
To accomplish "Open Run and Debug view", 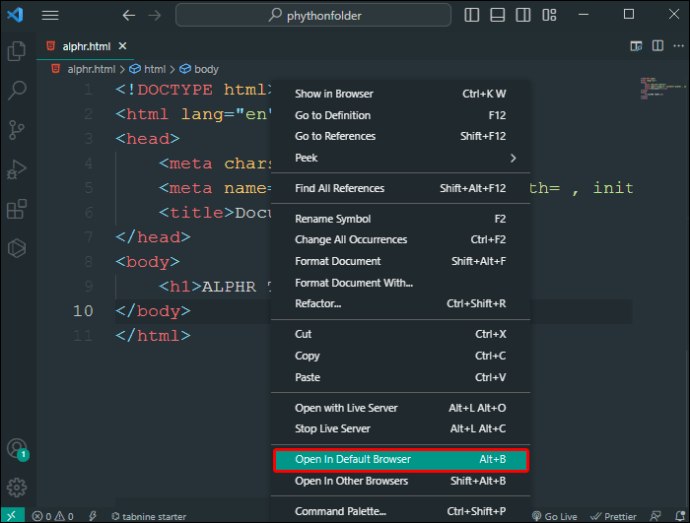I will (17, 169).
